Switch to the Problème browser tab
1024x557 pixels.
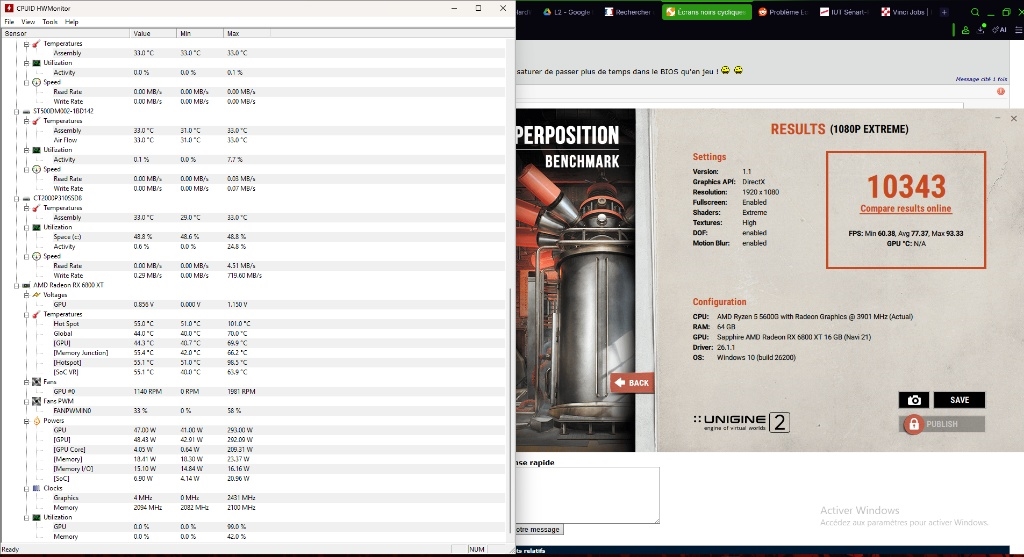782,12
